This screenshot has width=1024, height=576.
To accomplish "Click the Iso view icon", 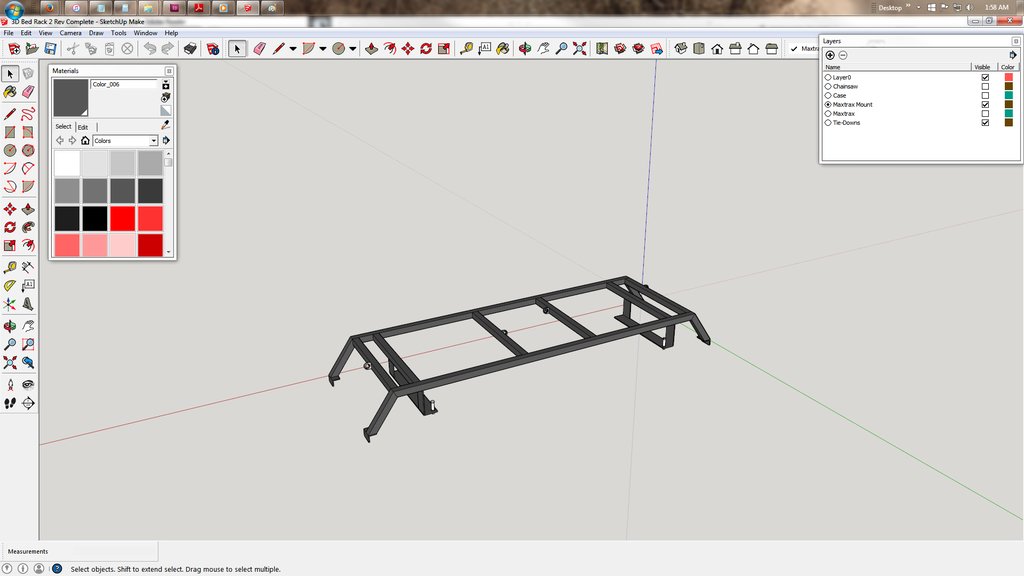I will click(x=680, y=48).
